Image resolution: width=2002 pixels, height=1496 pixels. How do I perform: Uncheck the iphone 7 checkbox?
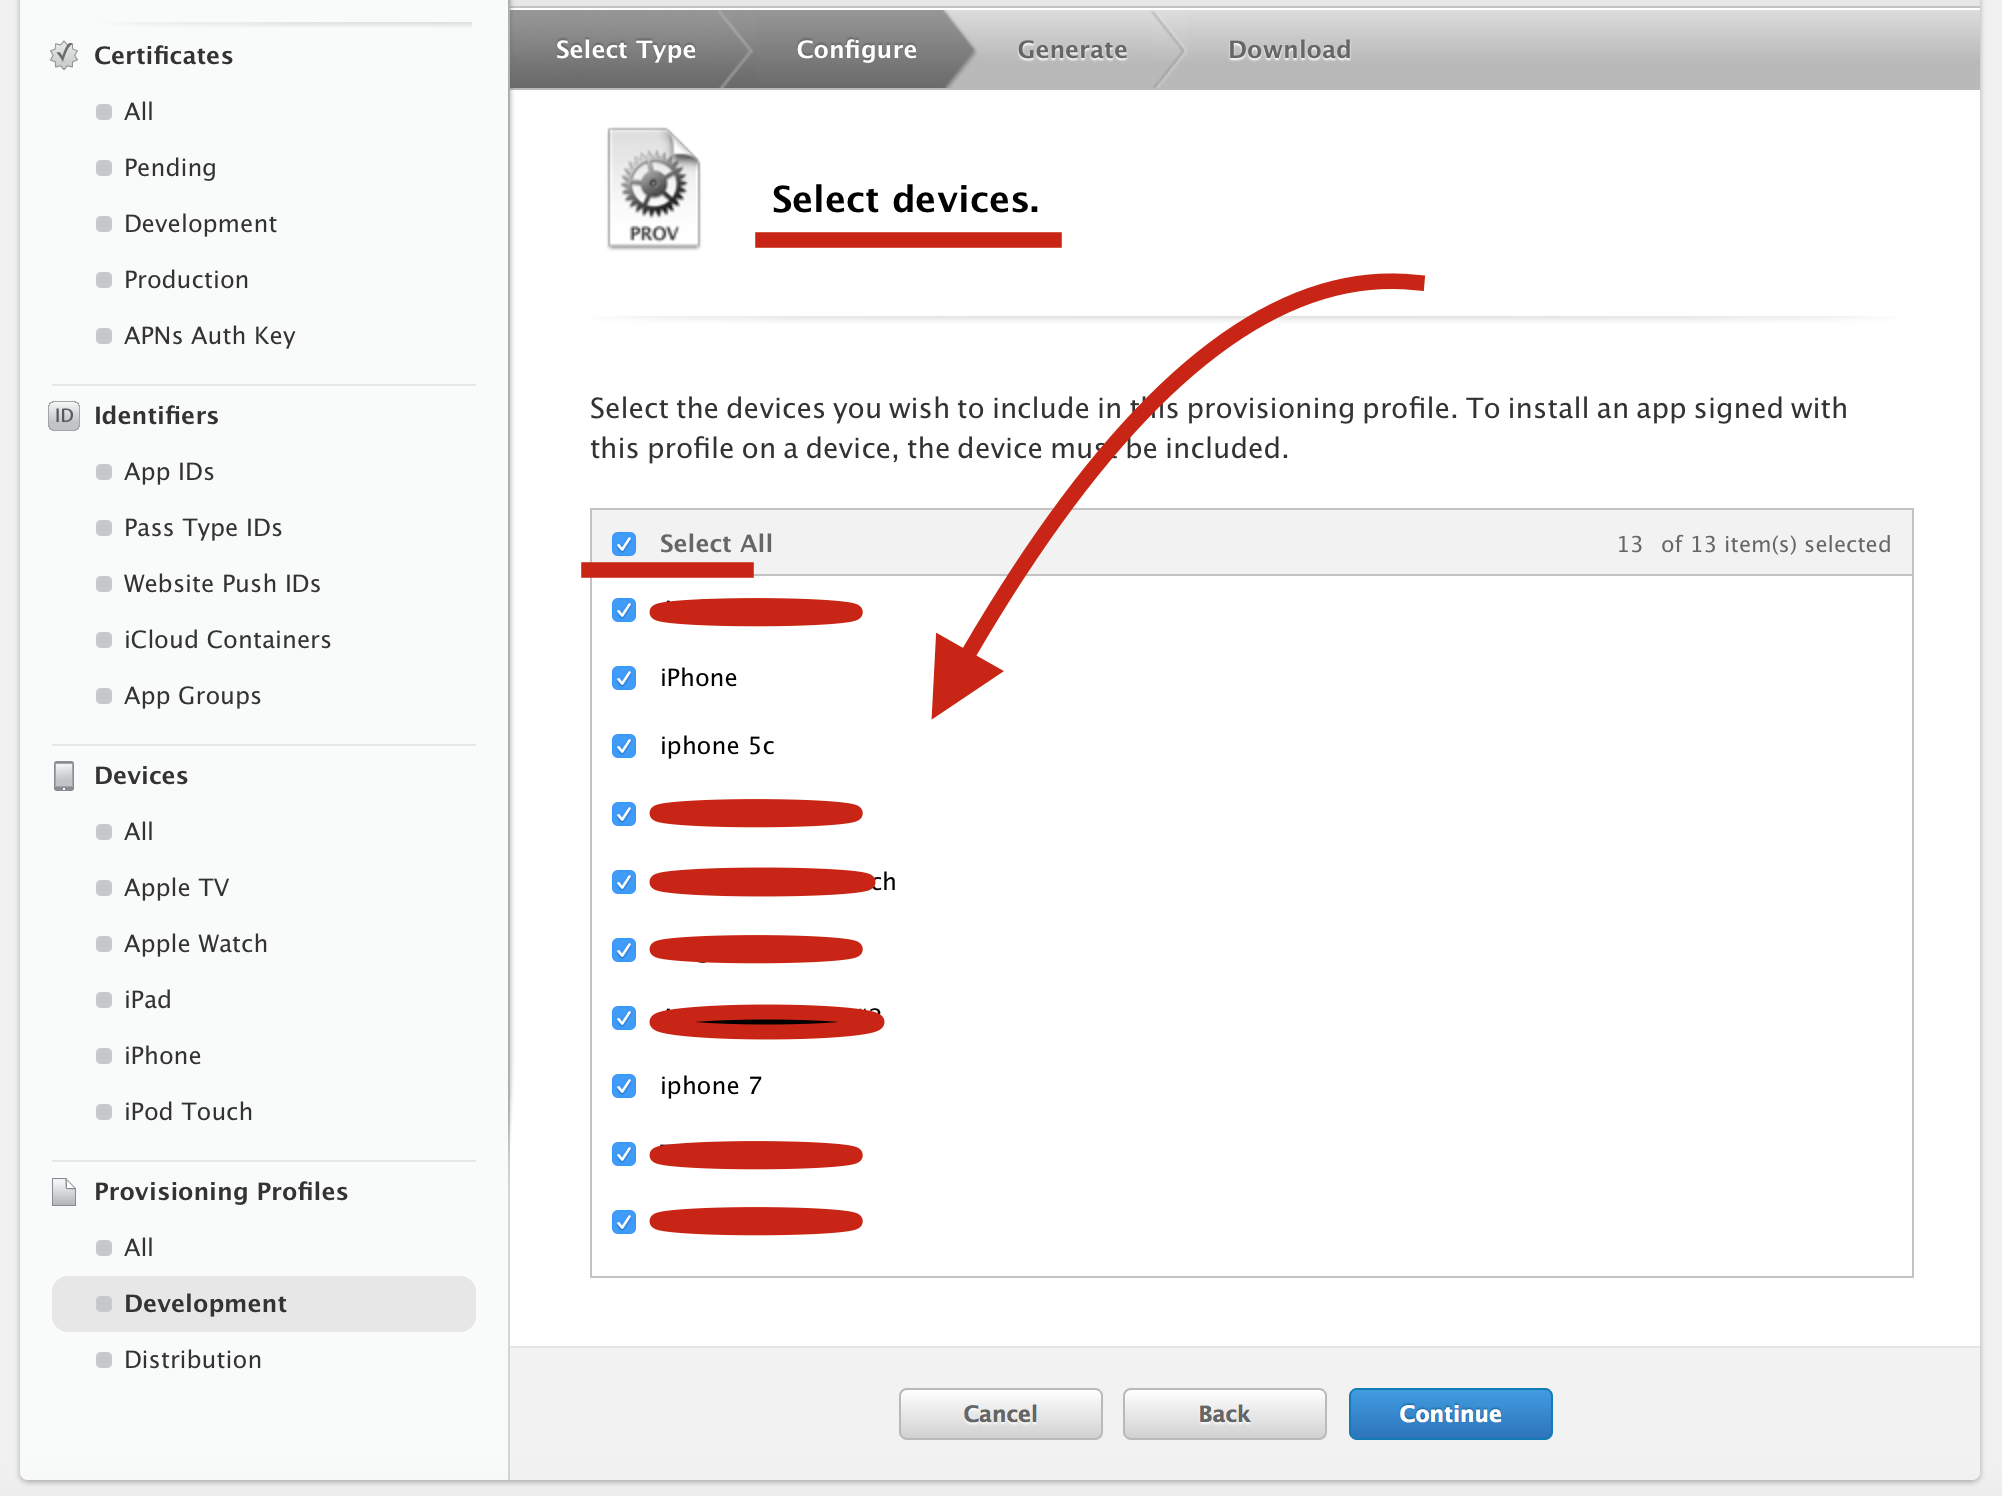624,1086
